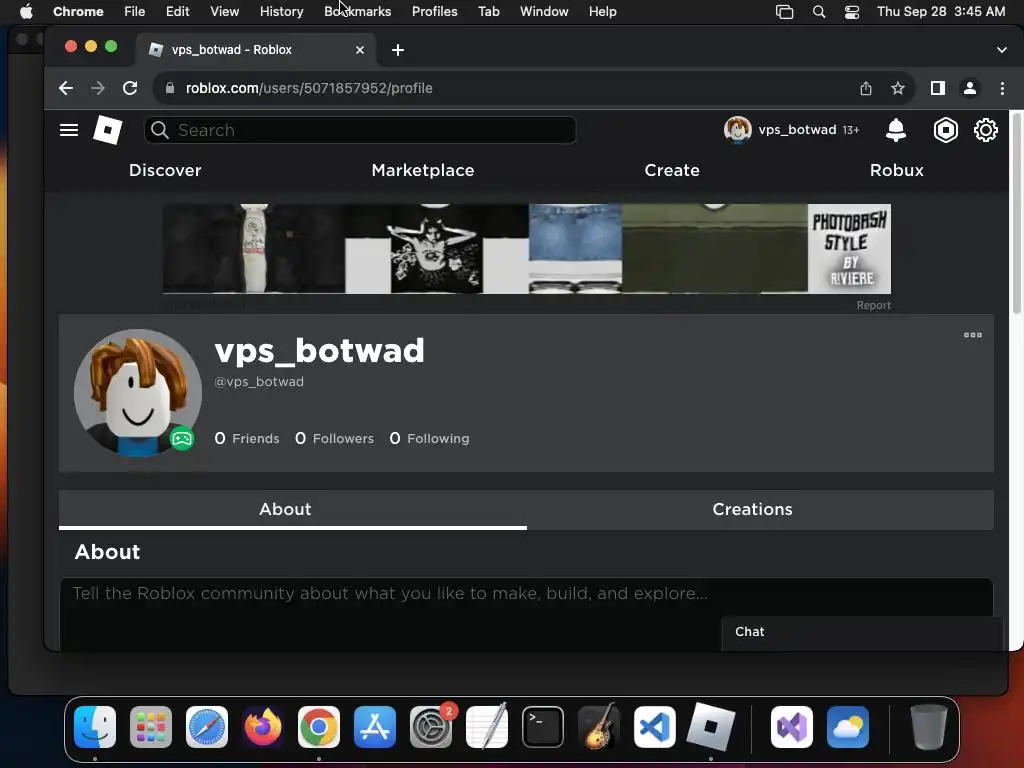Click the green game status badge on avatar
This screenshot has height=768, width=1024.
coord(182,438)
